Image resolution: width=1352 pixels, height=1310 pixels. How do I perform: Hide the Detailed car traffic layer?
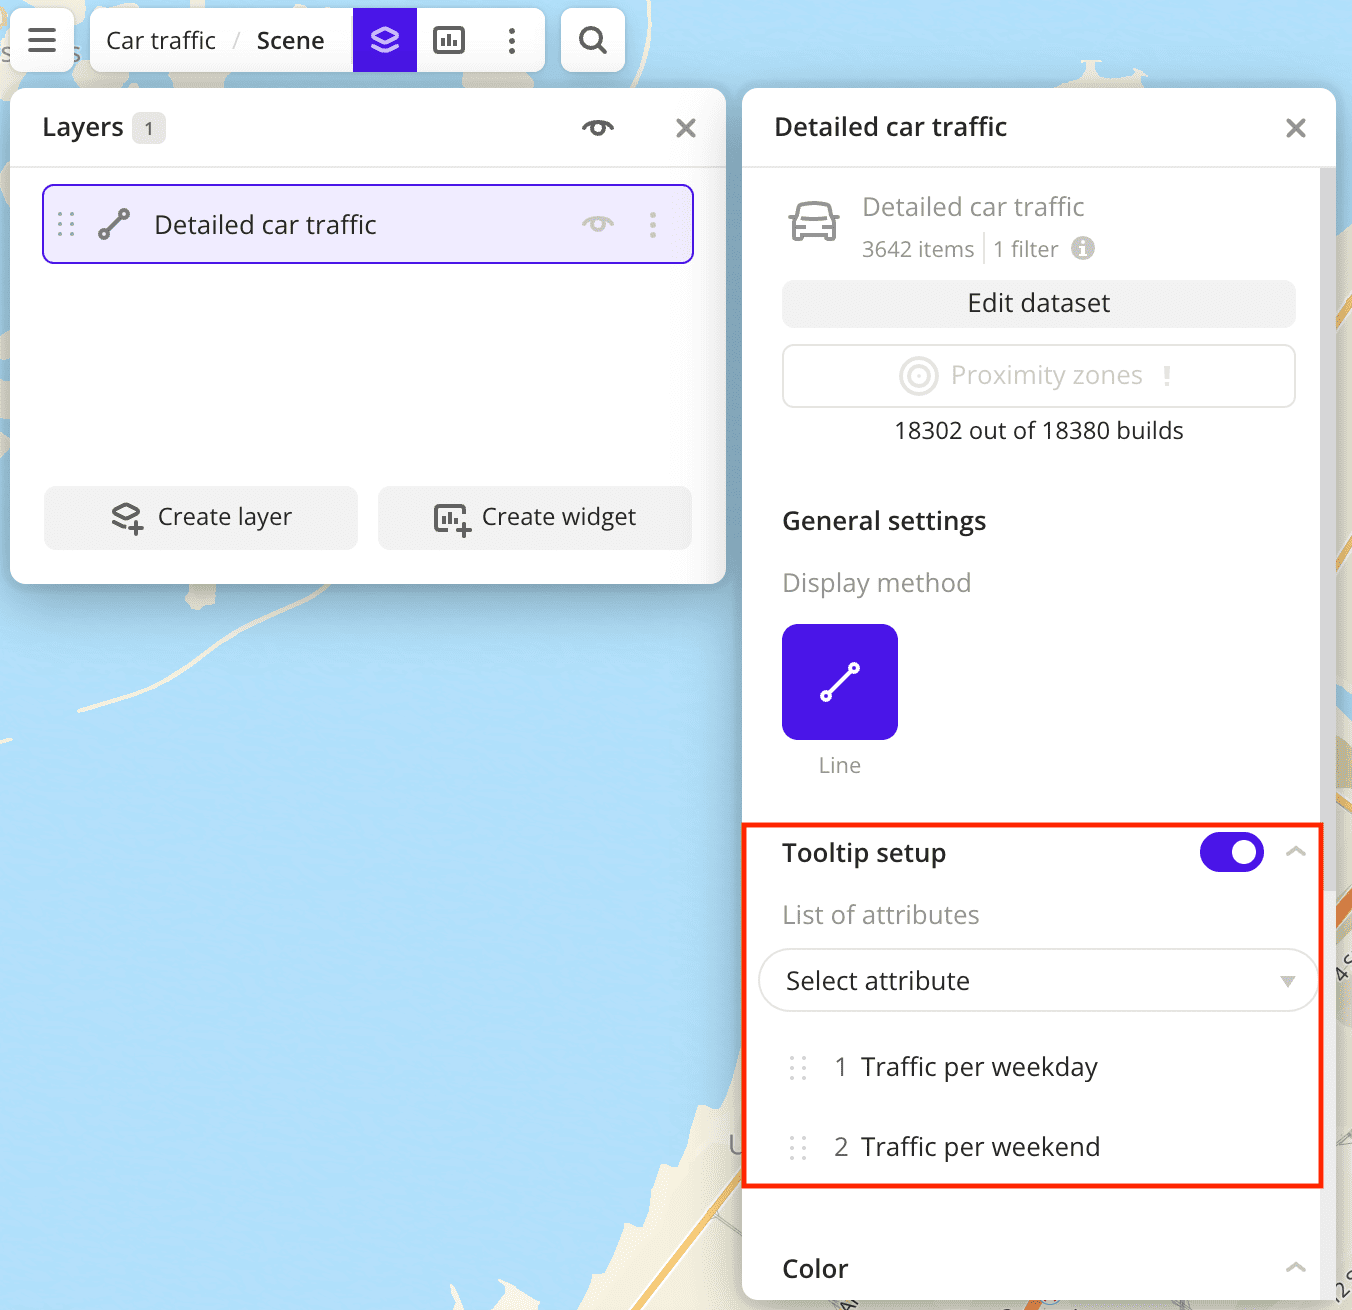[x=597, y=224]
